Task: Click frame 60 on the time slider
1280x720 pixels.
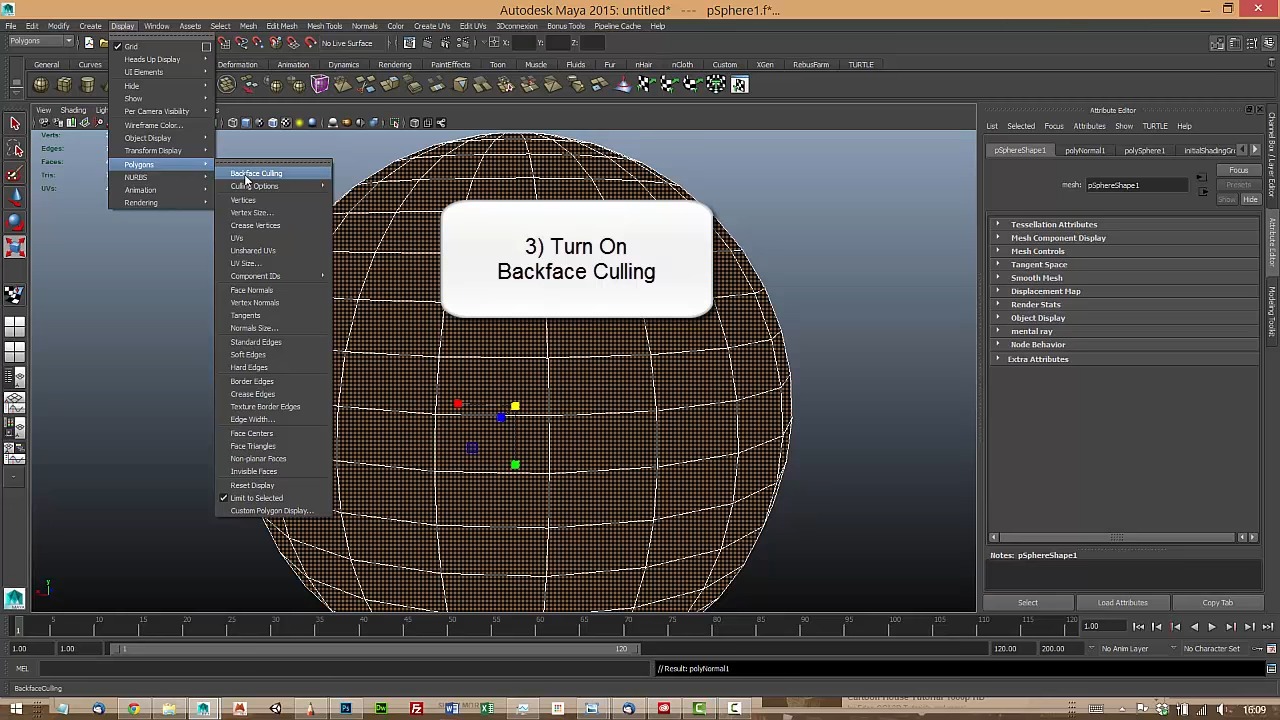Action: click(x=540, y=627)
